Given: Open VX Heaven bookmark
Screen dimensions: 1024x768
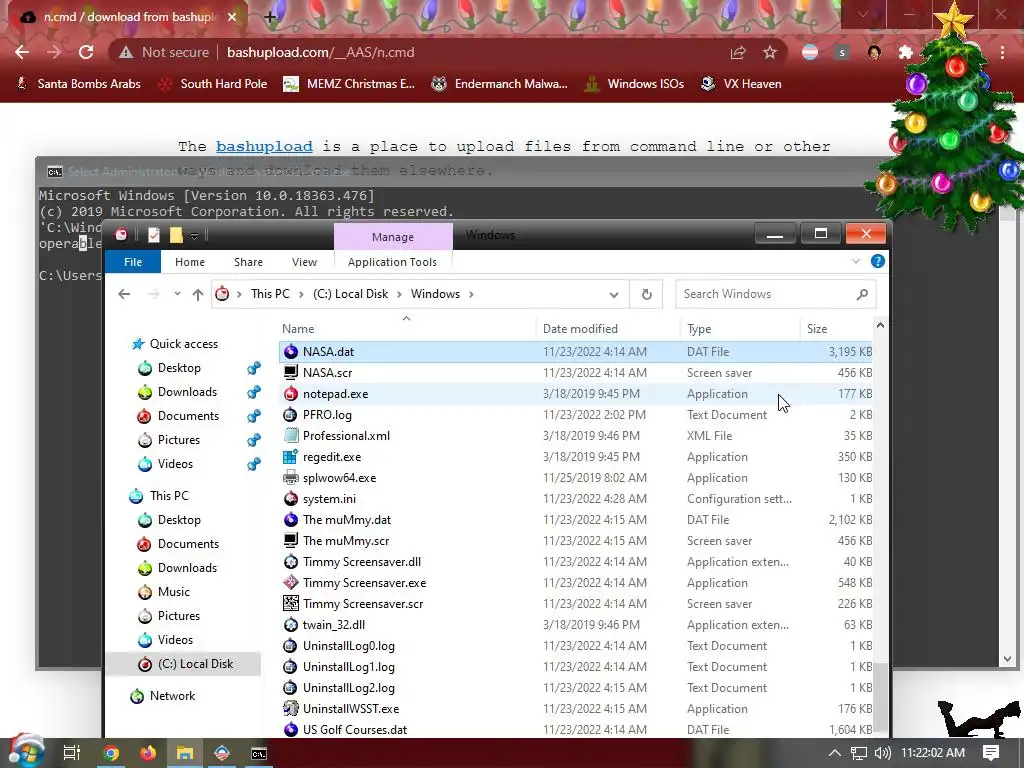Looking at the screenshot, I should (x=741, y=84).
